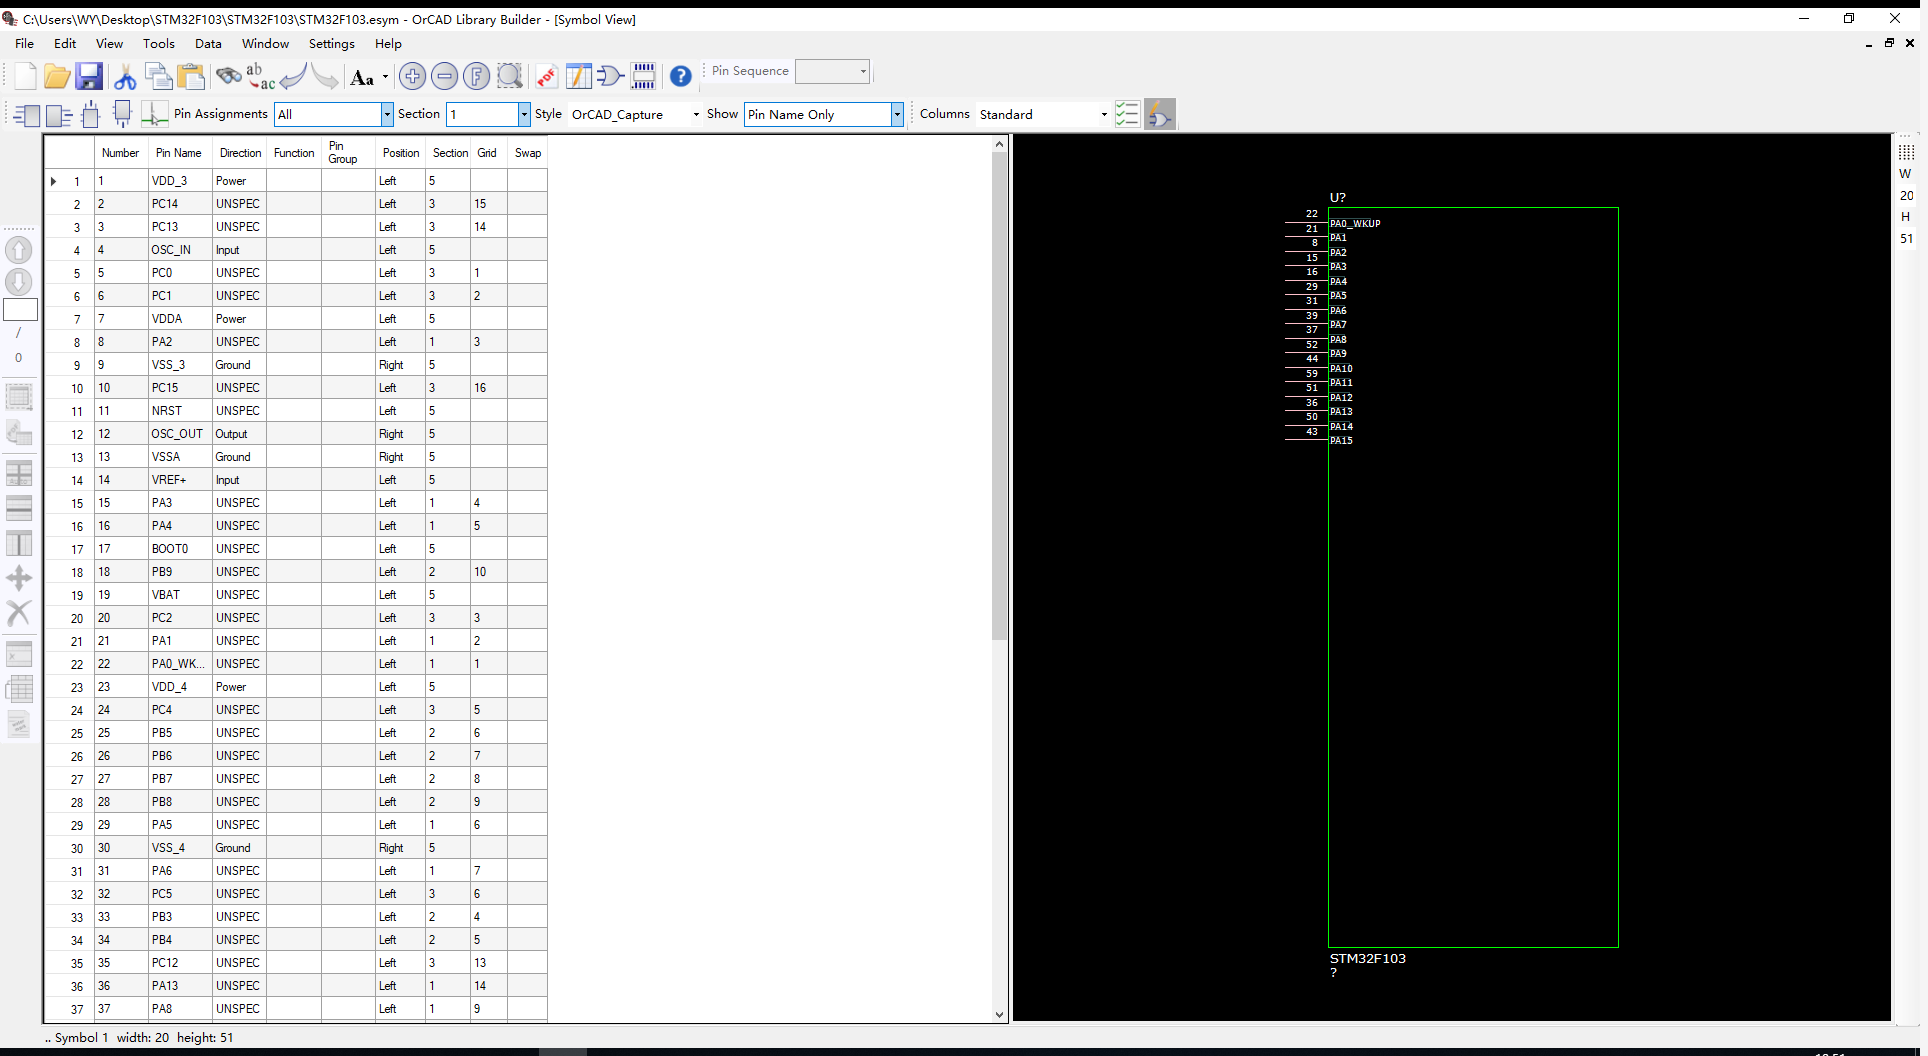This screenshot has width=1928, height=1056.
Task: Open the Tools menu
Action: pyautogui.click(x=159, y=44)
